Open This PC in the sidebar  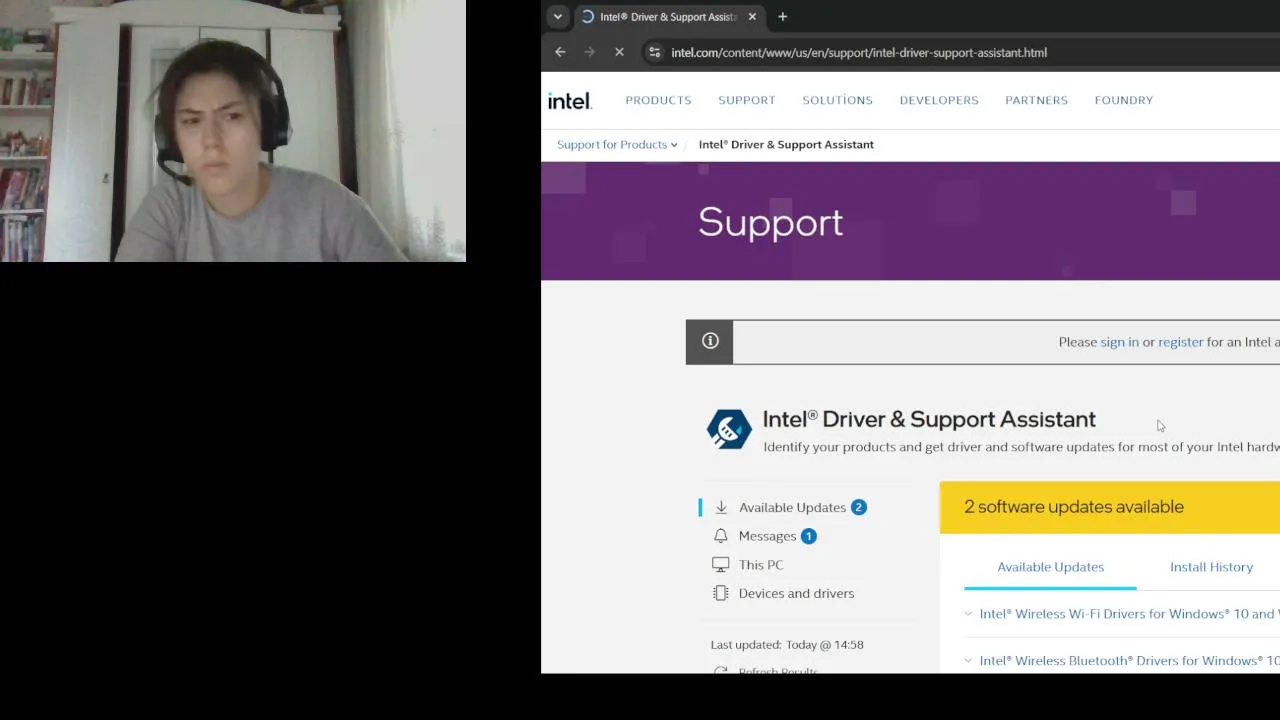click(761, 565)
